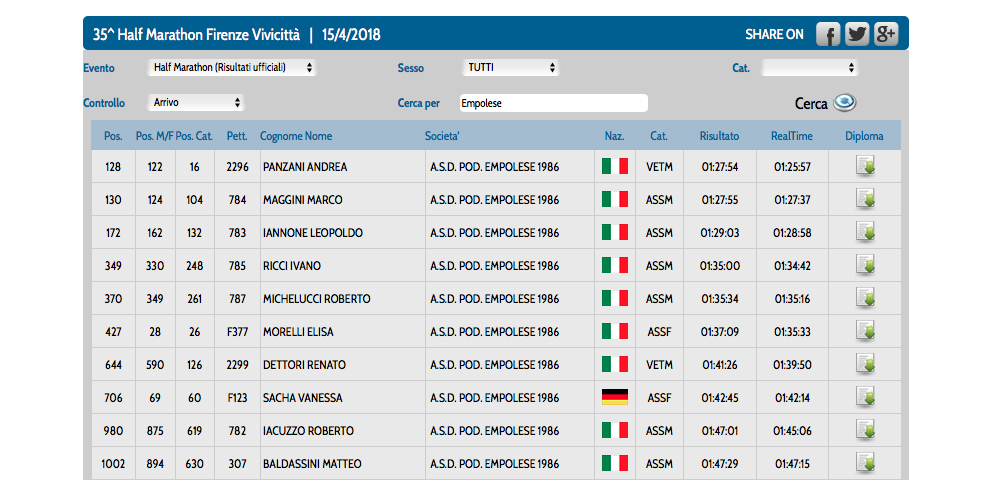Select runner name SACHA VANESSA
The image size is (991, 495).
(x=303, y=398)
